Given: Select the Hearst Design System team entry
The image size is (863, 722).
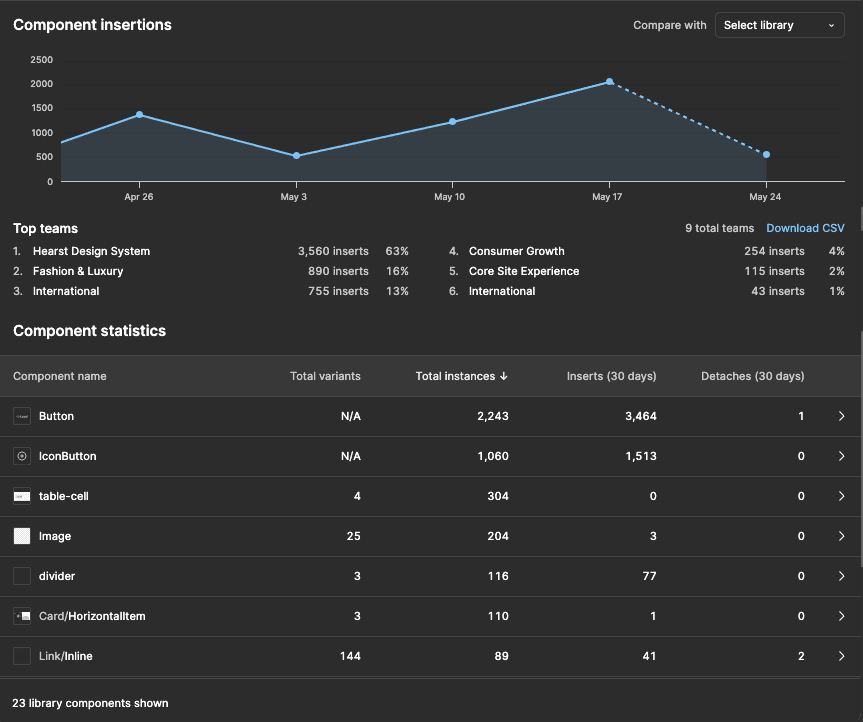Looking at the screenshot, I should [91, 251].
